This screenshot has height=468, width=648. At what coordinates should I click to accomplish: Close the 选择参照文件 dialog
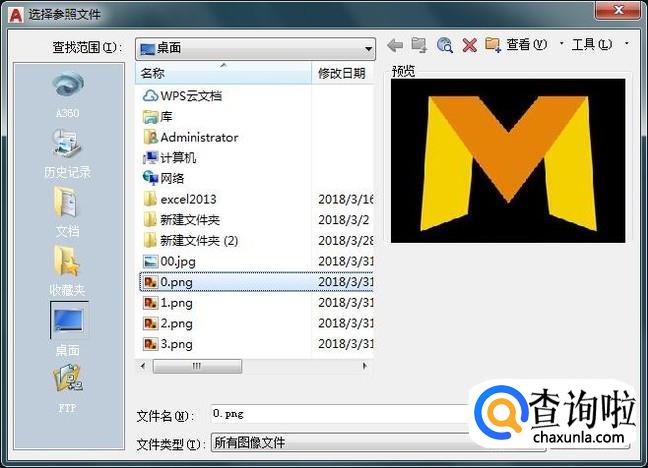(x=618, y=10)
